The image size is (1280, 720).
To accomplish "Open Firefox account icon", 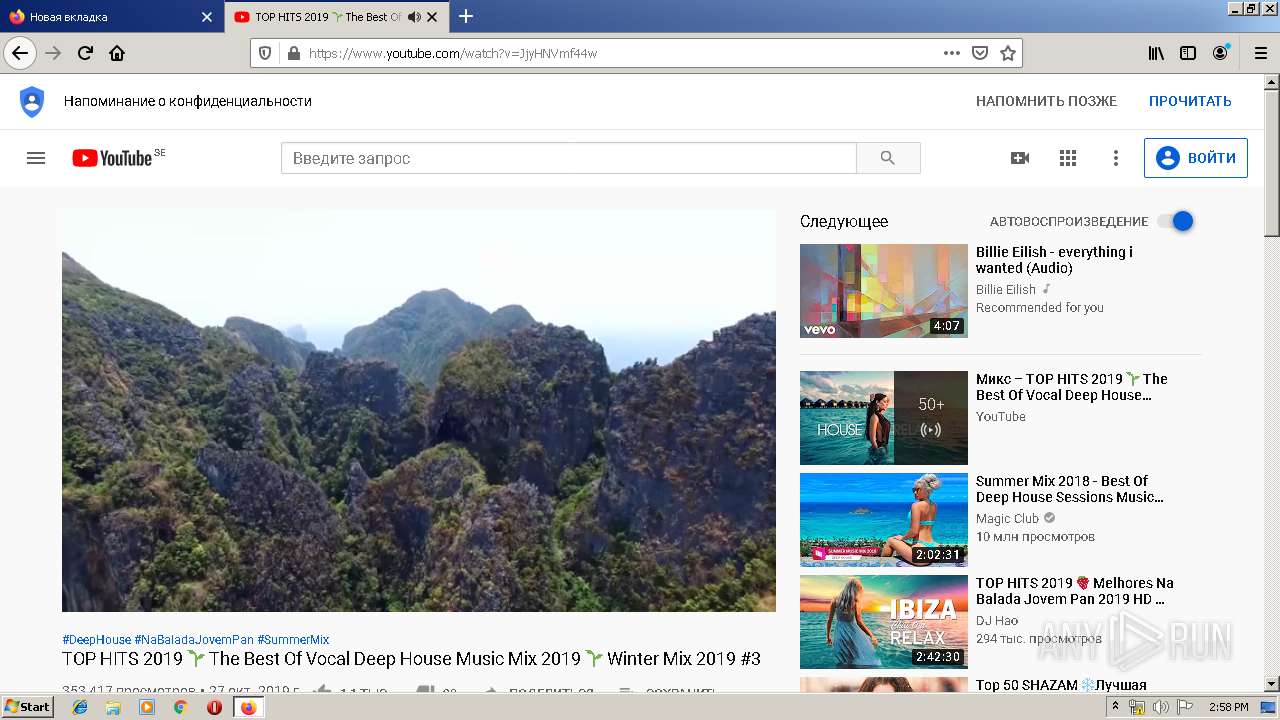I will pos(1220,53).
